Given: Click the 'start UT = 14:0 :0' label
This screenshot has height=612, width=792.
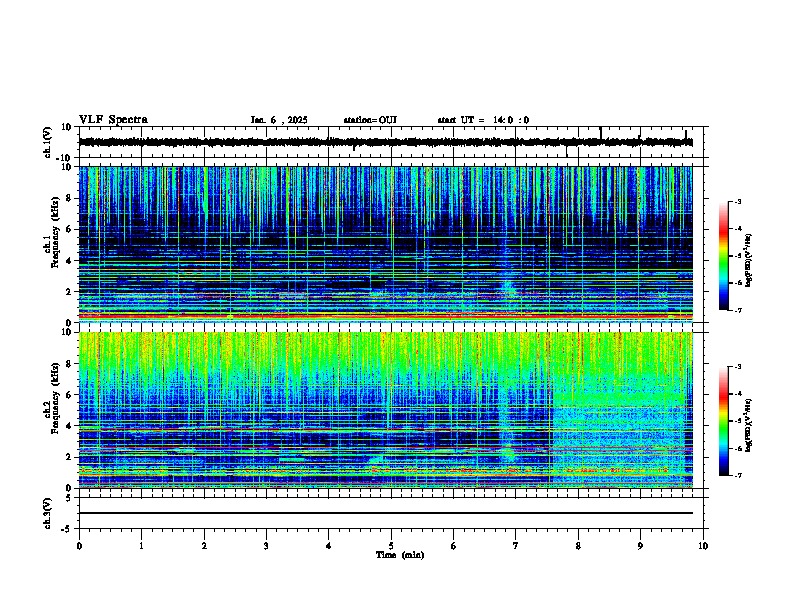Looking at the screenshot, I should [483, 120].
